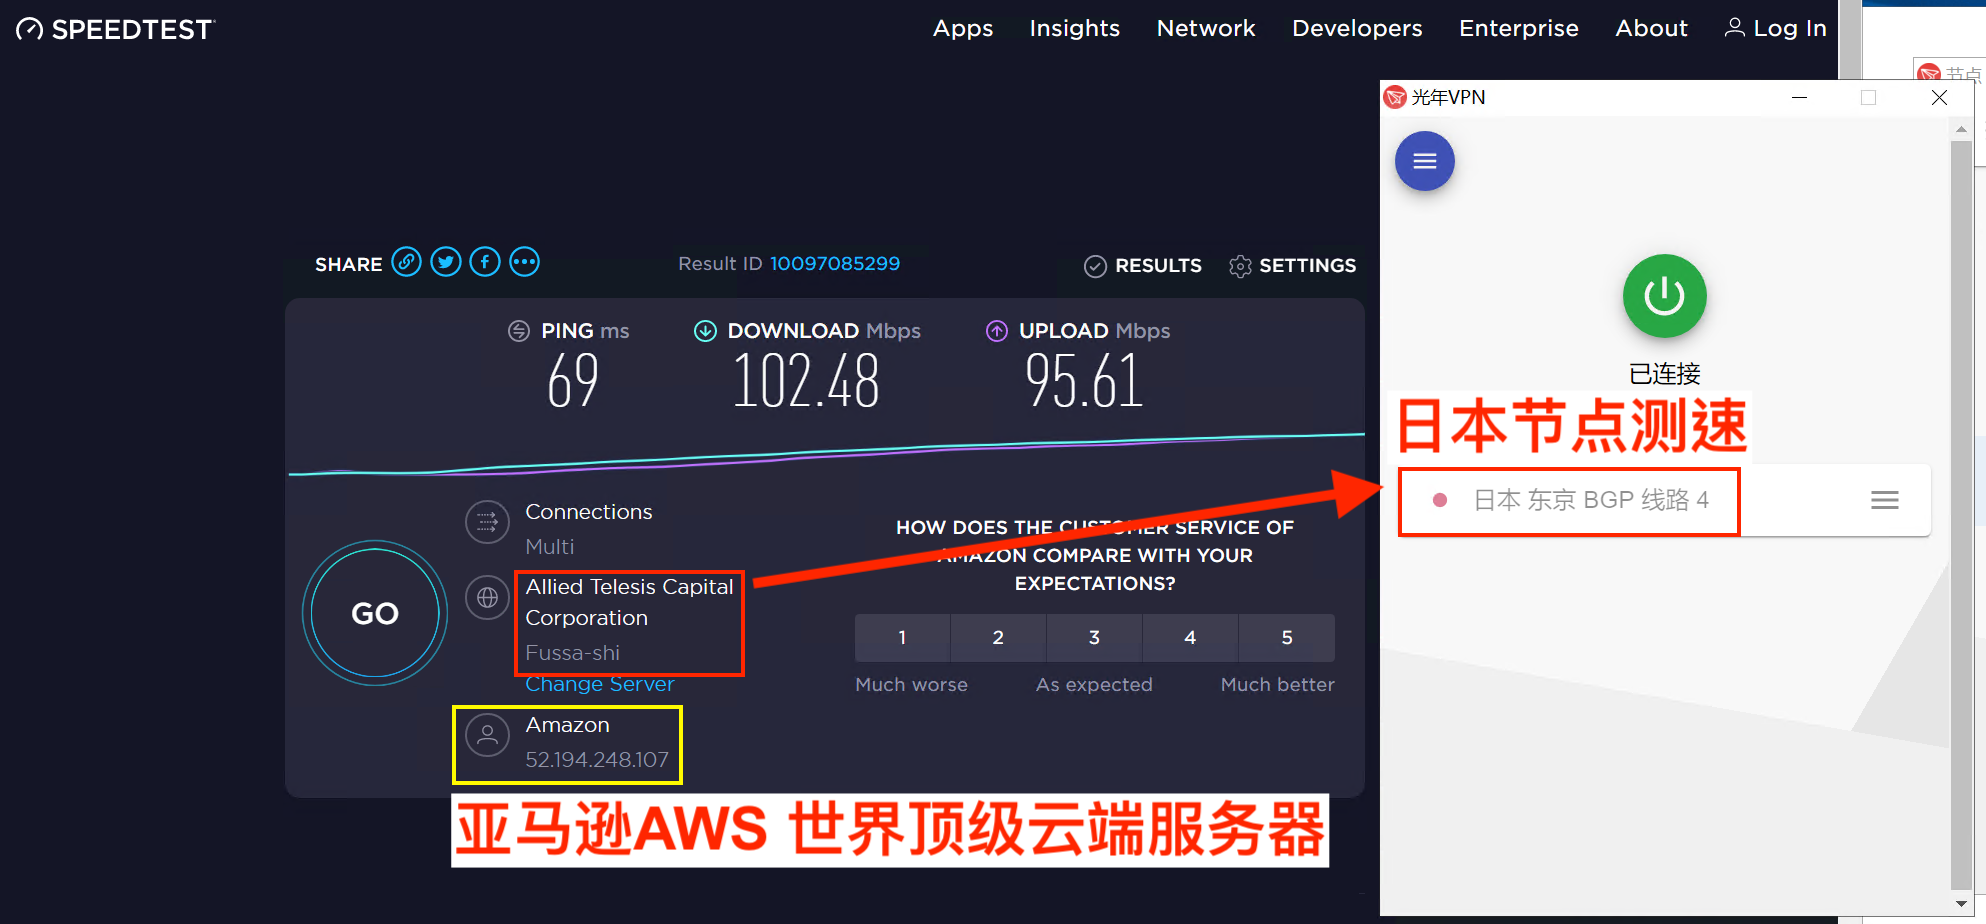Rate Amazon service as 2

(998, 638)
